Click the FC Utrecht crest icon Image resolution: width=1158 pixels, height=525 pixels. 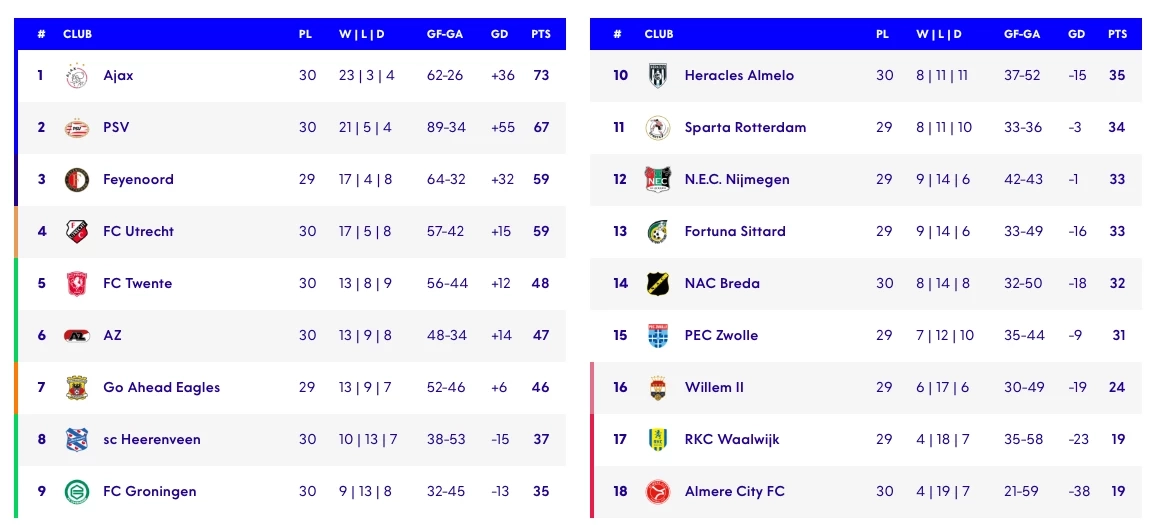76,232
